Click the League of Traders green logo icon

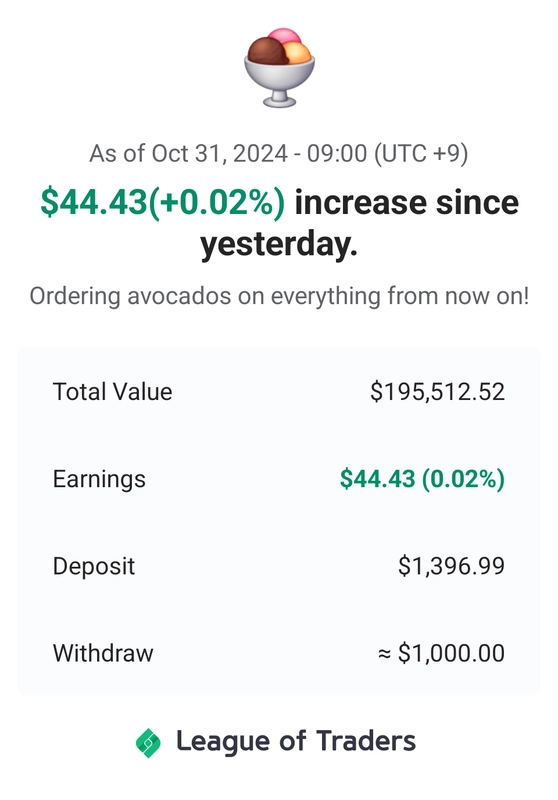point(148,743)
